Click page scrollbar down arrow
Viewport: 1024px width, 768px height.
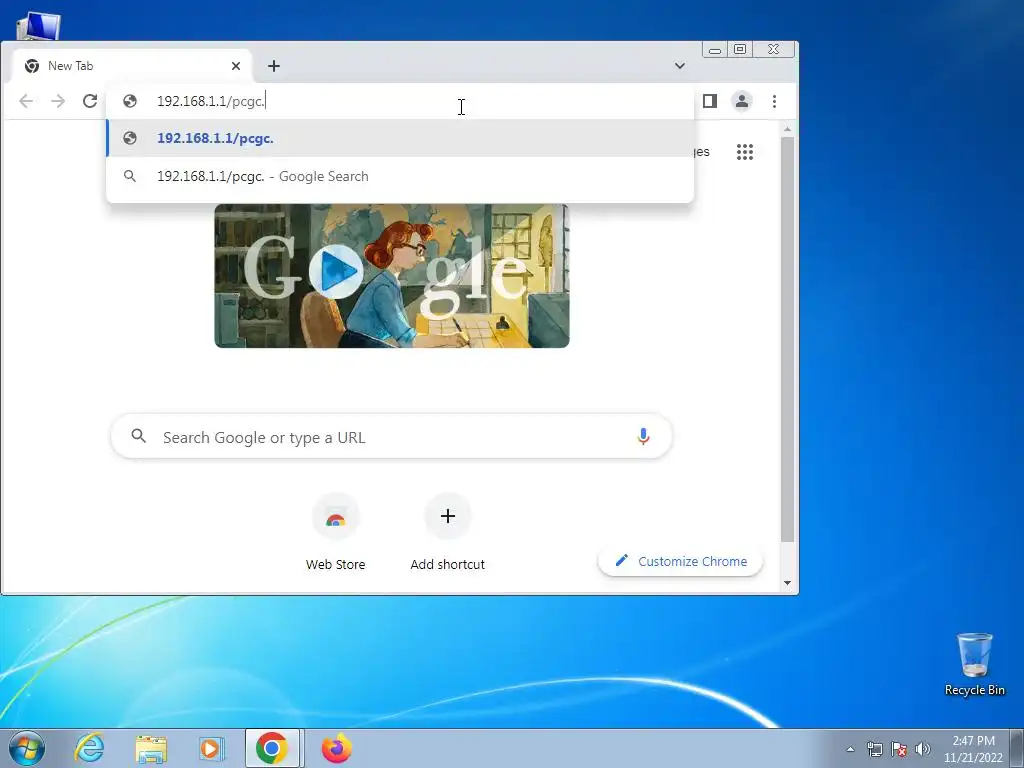click(788, 583)
